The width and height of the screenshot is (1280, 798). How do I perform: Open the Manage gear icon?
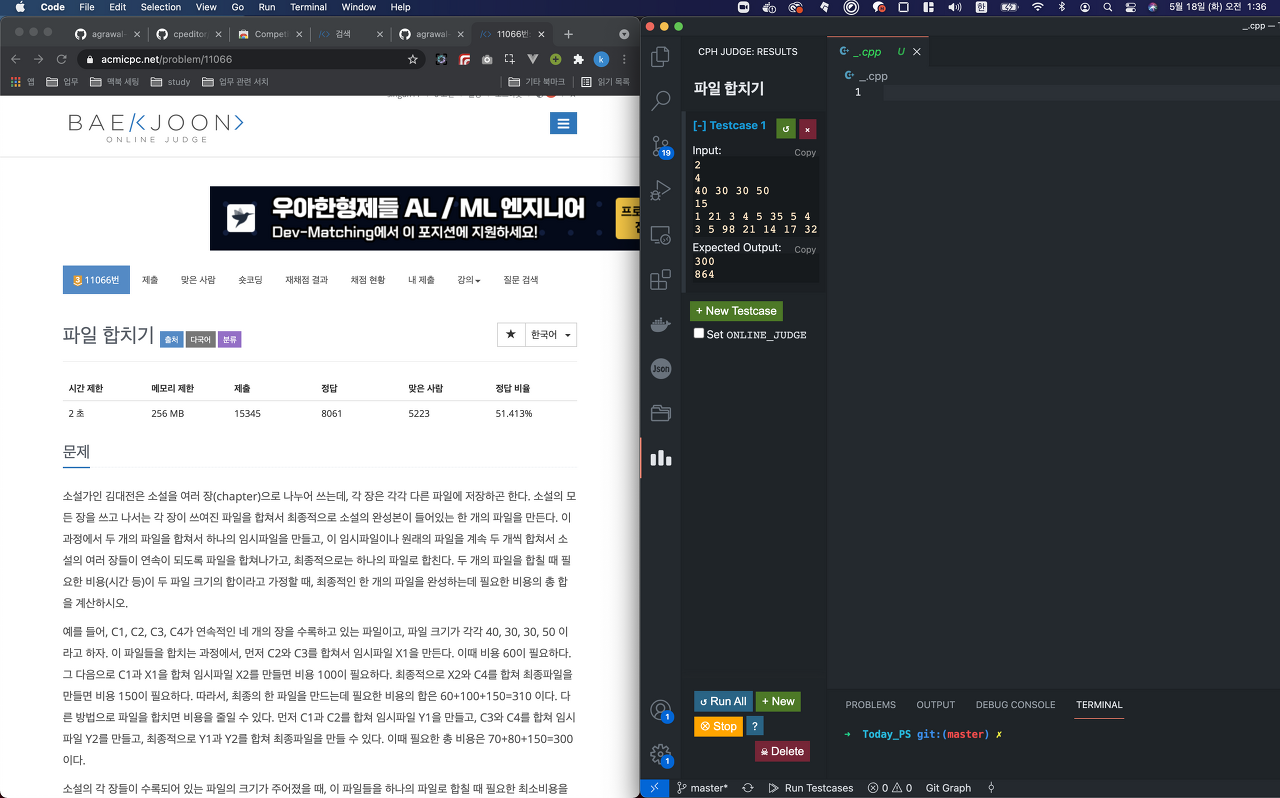click(x=660, y=755)
